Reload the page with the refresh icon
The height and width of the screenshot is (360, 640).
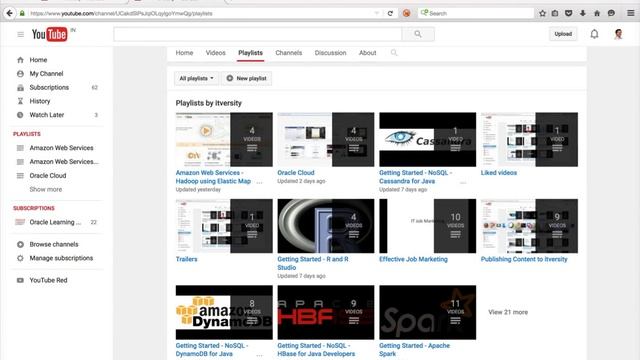click(390, 13)
